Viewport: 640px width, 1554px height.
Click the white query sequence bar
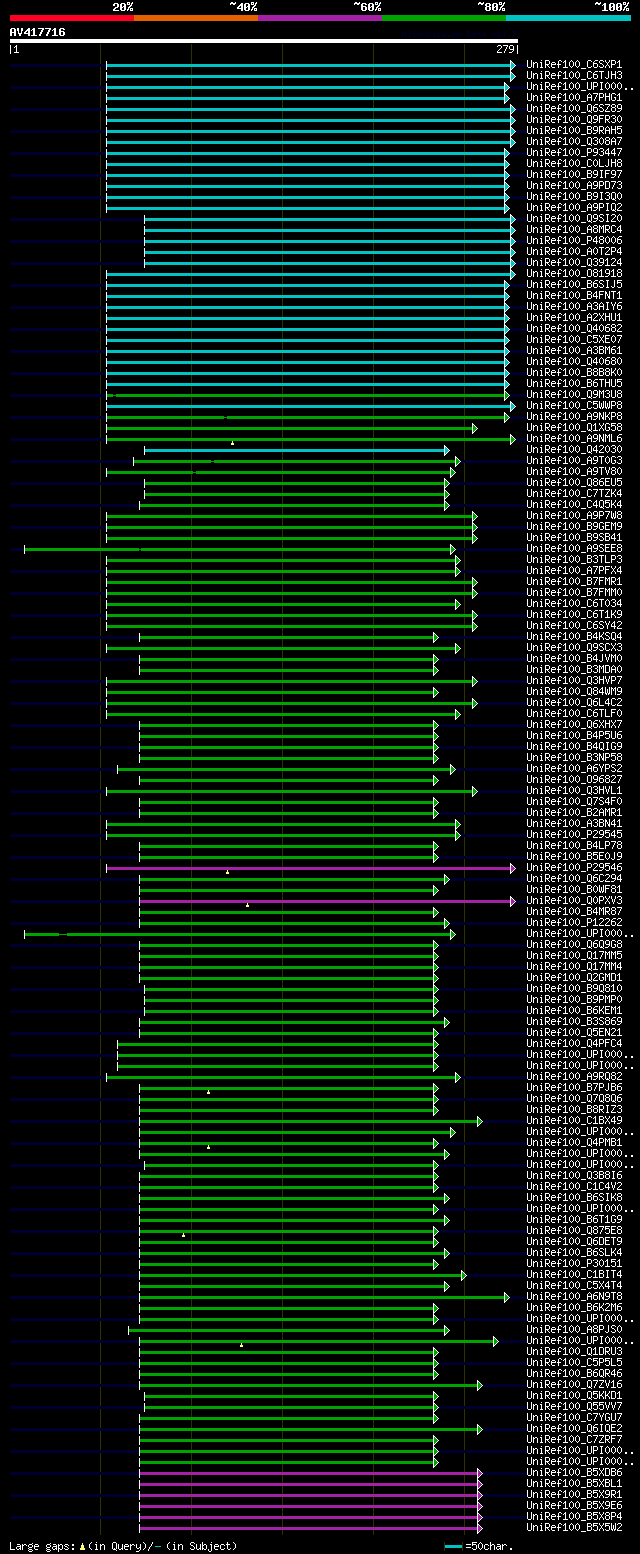pyautogui.click(x=264, y=41)
